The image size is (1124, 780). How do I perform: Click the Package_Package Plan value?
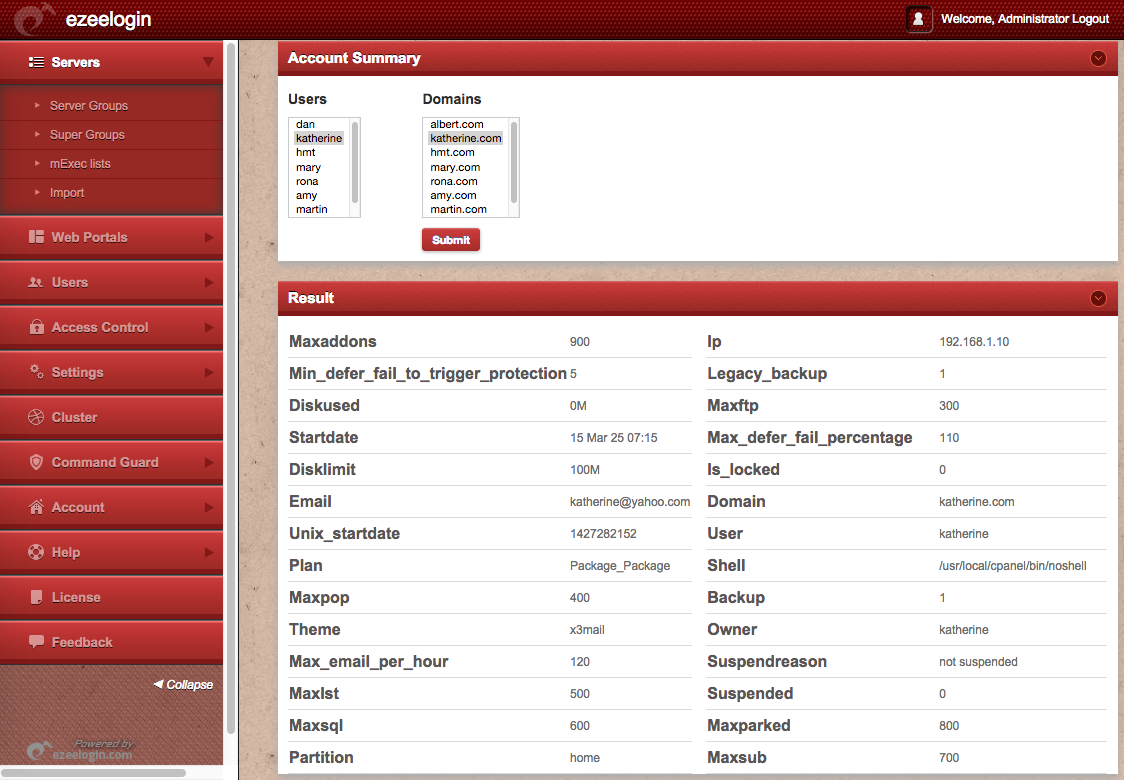[x=620, y=566]
